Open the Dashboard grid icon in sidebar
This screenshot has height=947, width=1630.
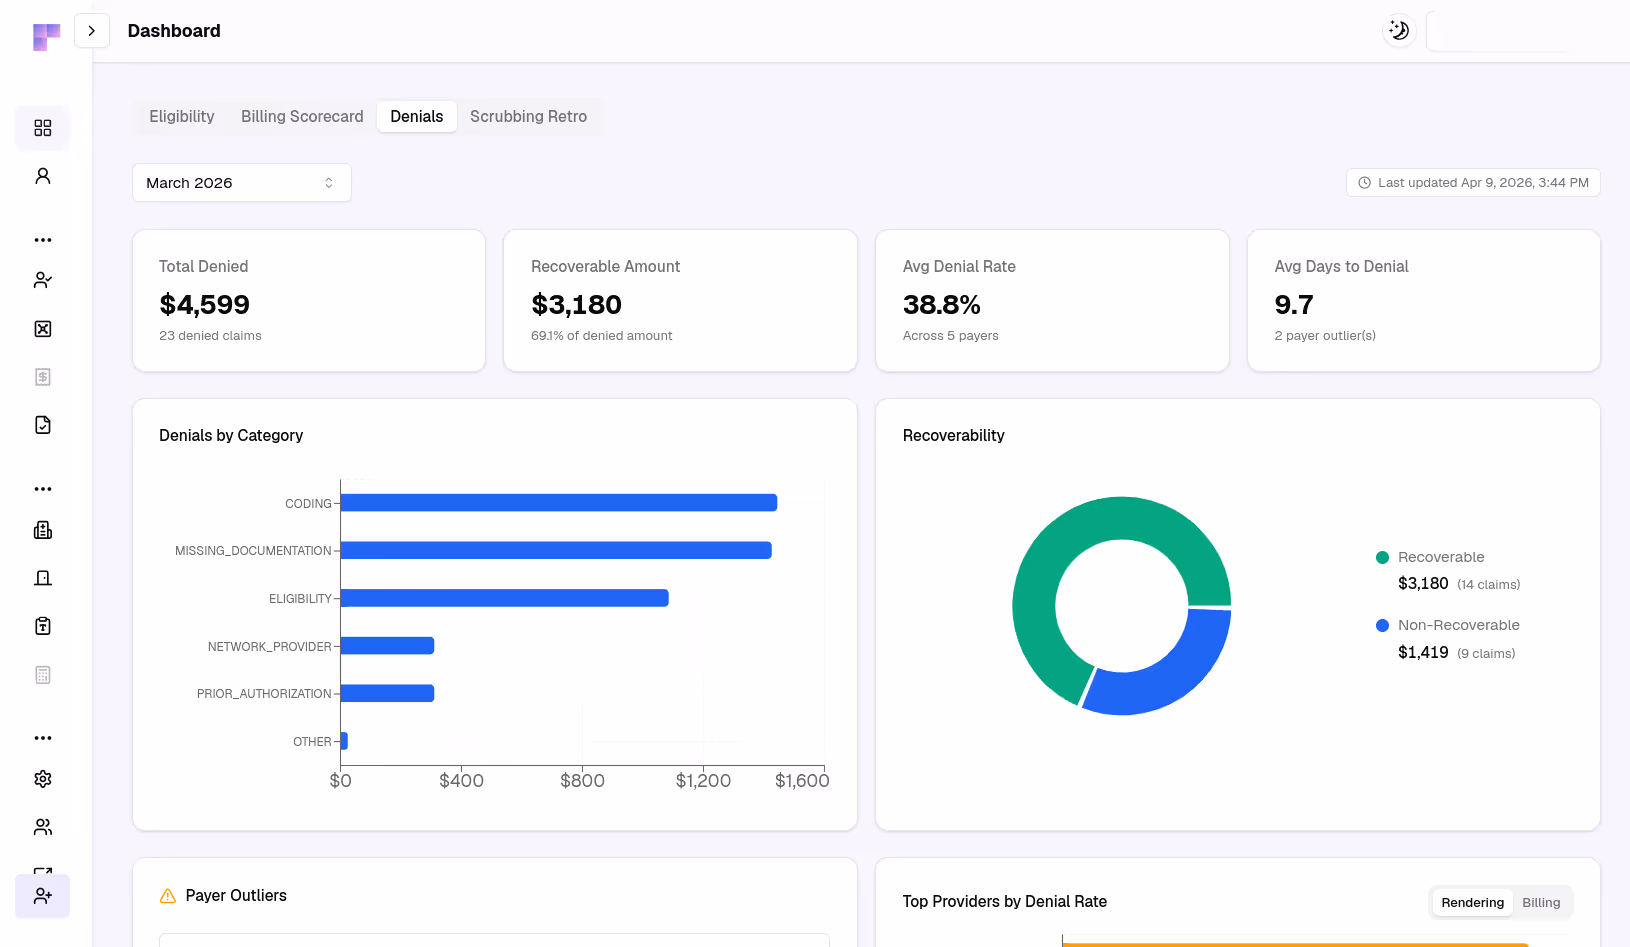[x=42, y=128]
